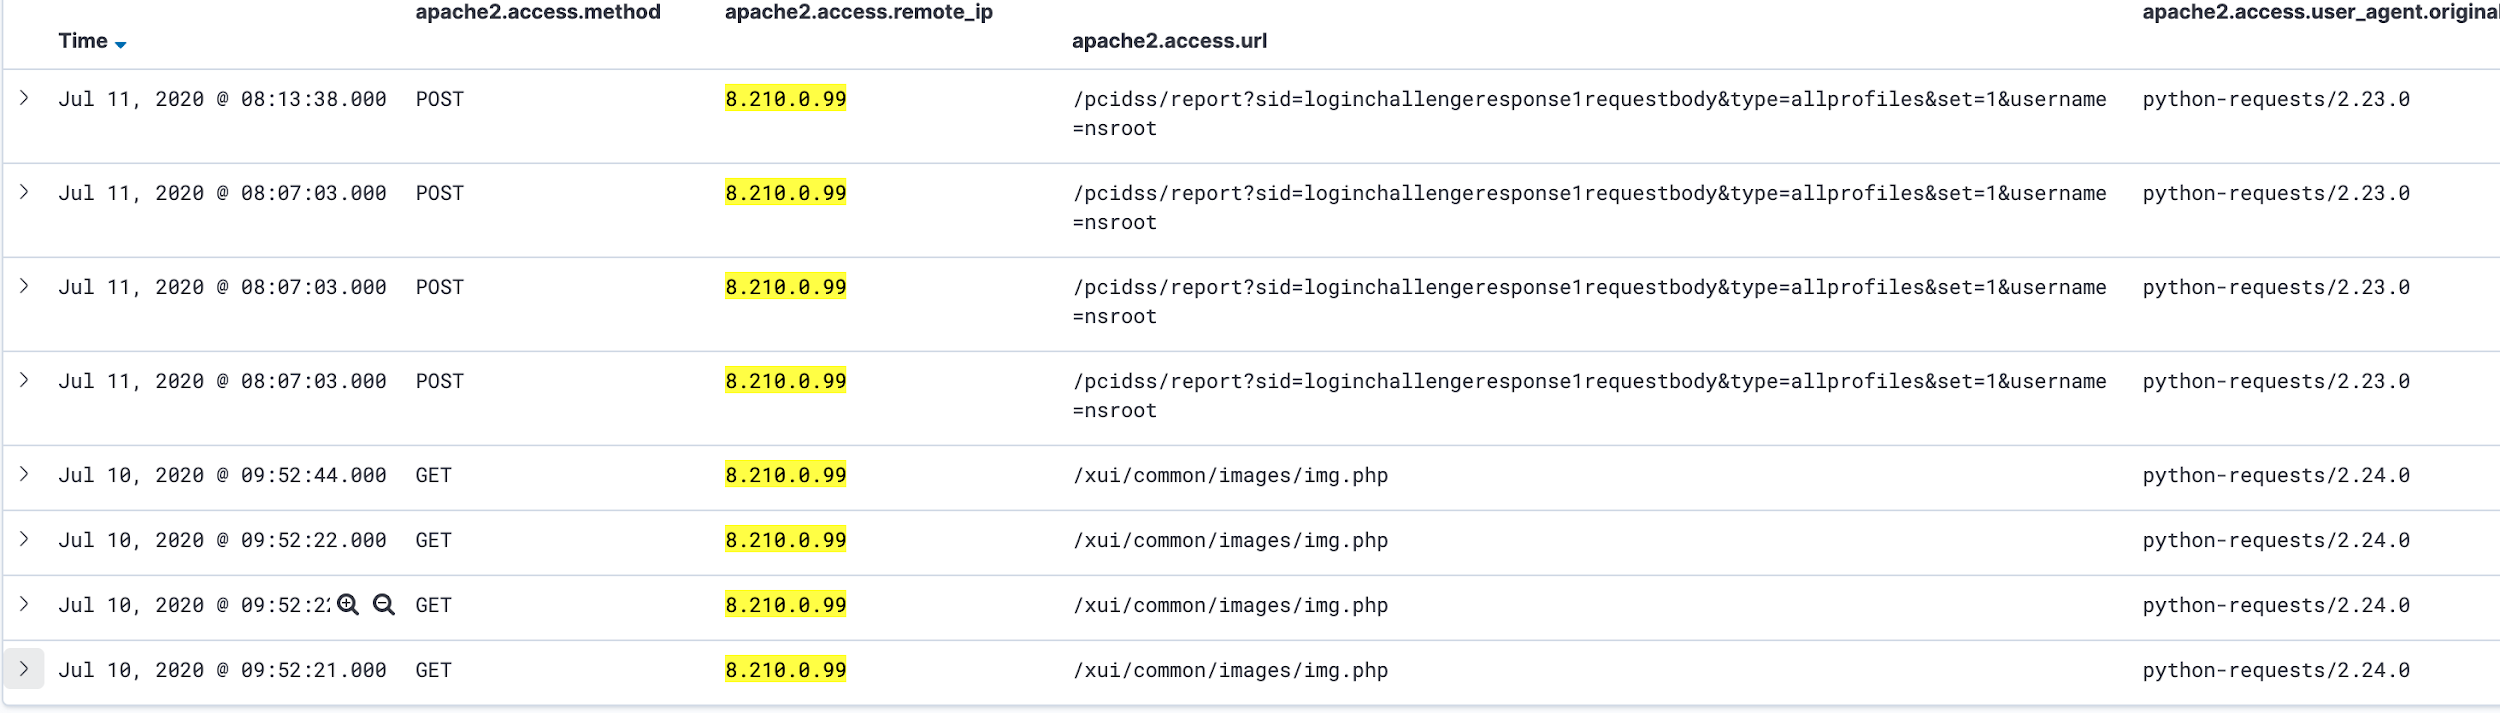The height and width of the screenshot is (713, 2500).
Task: Click highlighted IP 8.210.0.99 in first row
Action: 786,99
